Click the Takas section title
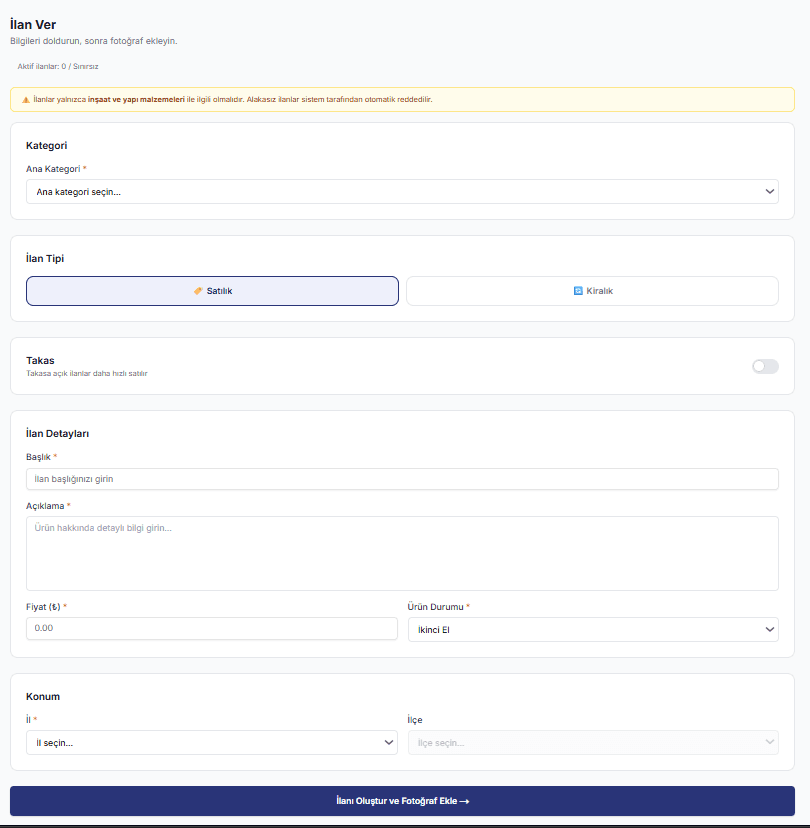Viewport: 810px width, 828px height. (40, 360)
